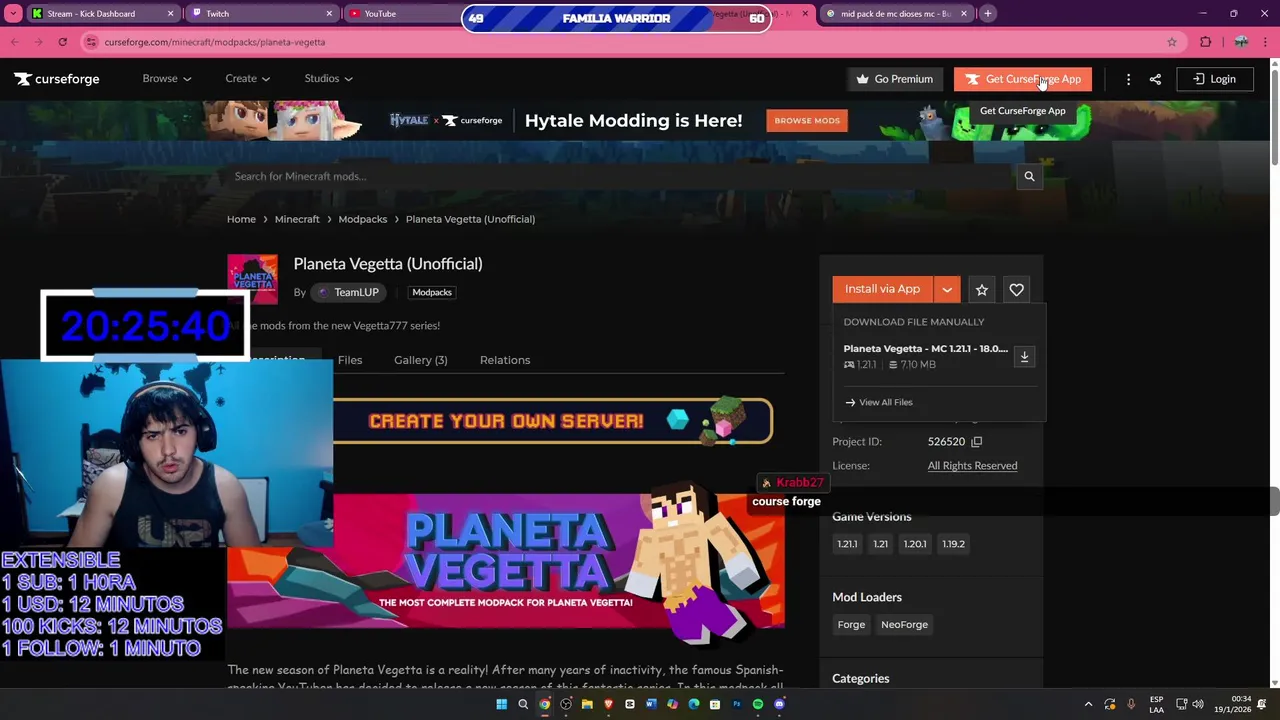
Task: Click the Login button
Action: tap(1214, 79)
